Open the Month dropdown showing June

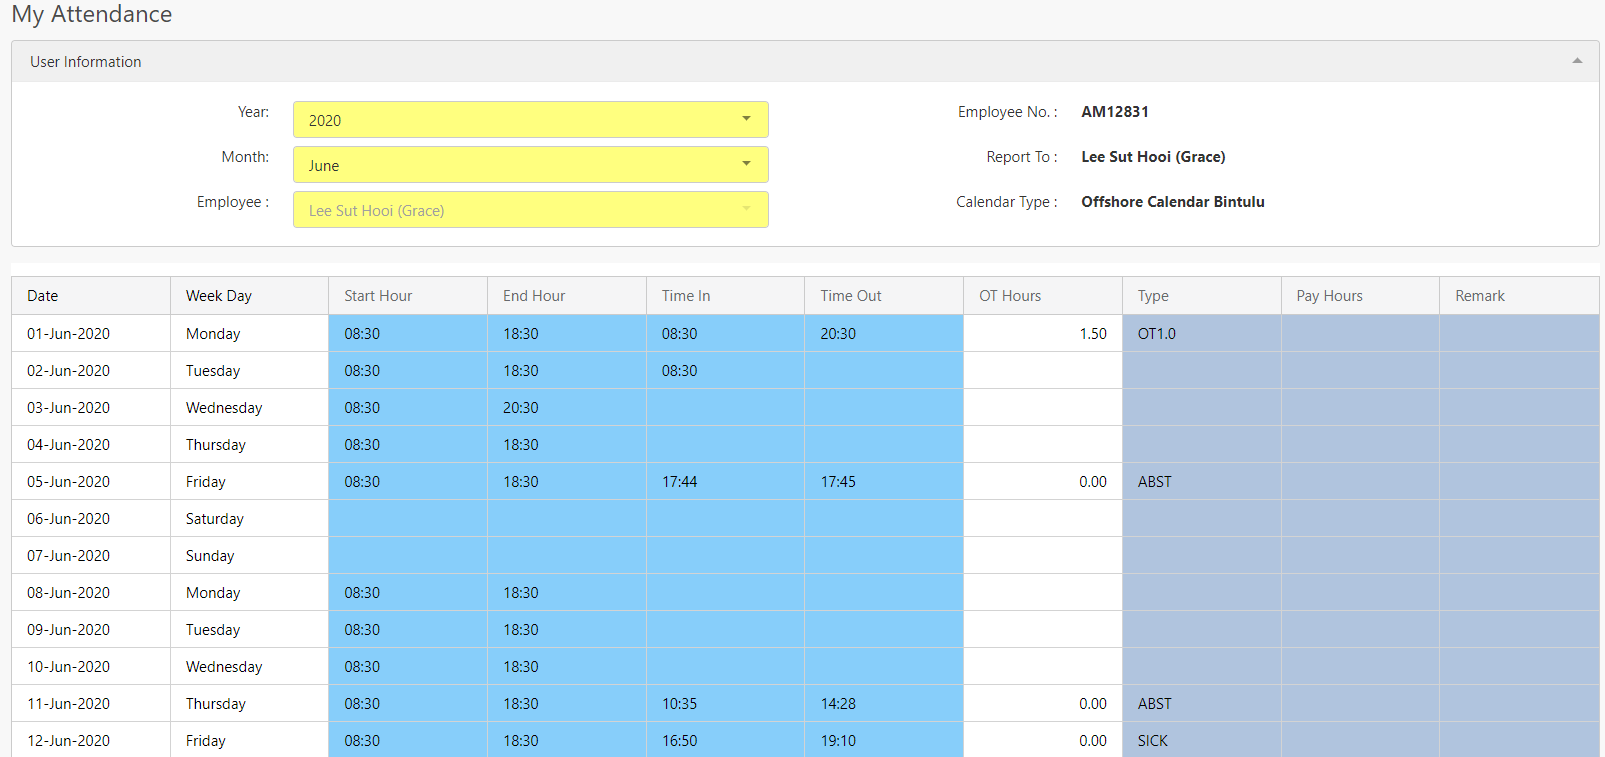pos(530,165)
